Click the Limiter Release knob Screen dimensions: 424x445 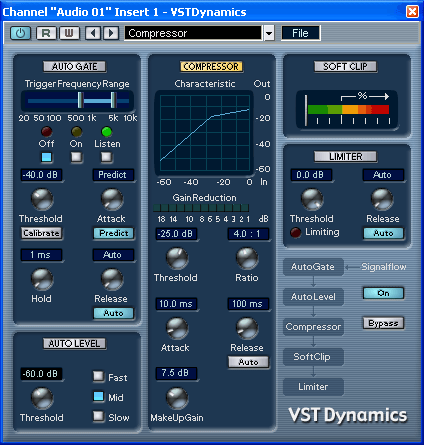click(x=382, y=199)
